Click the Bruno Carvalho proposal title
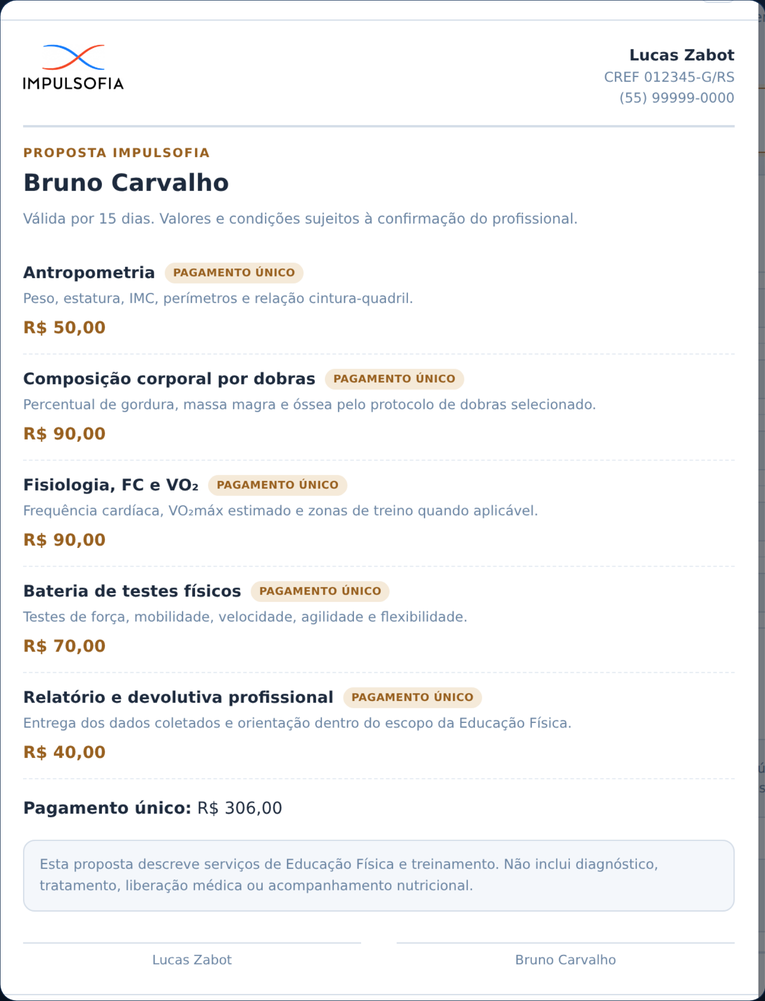The image size is (765, 1001). tap(126, 183)
